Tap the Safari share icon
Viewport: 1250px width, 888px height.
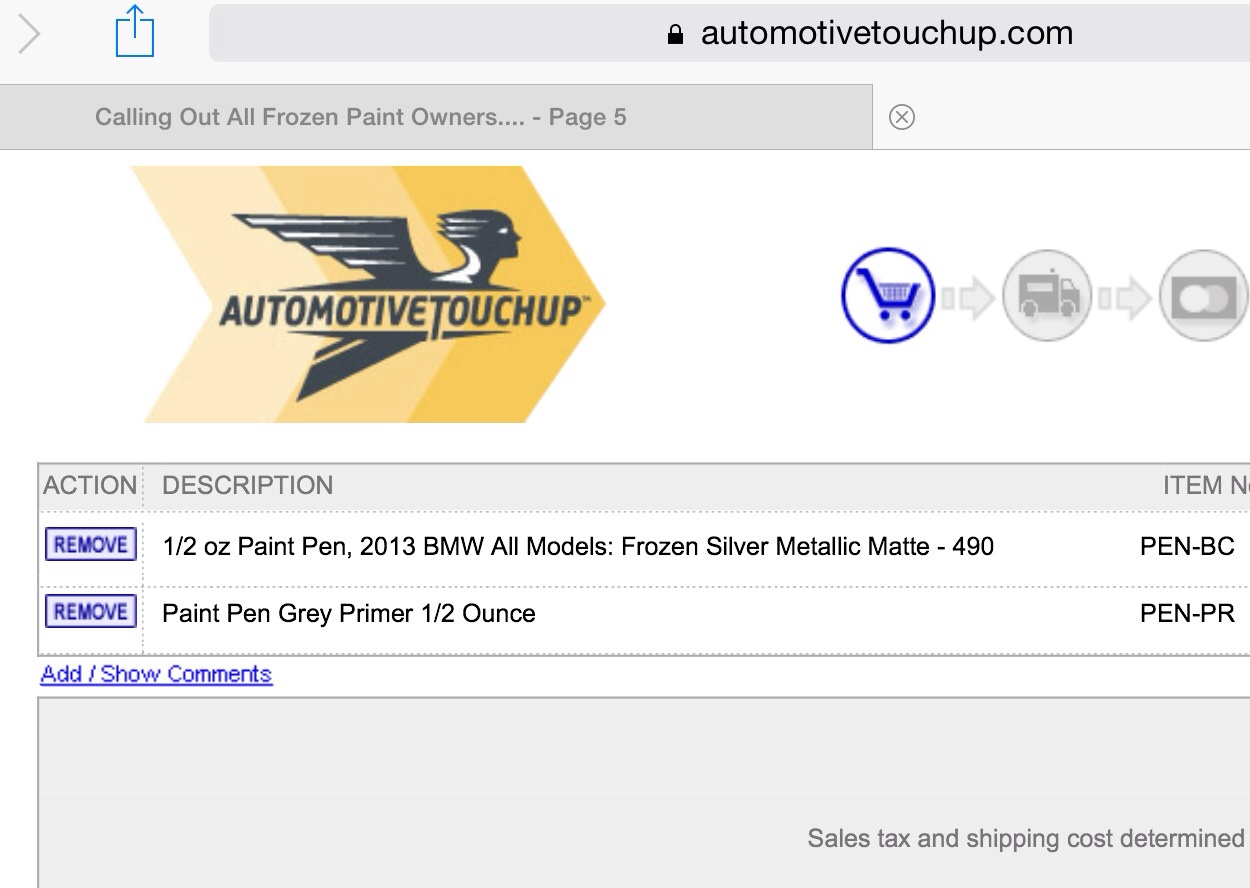(135, 32)
